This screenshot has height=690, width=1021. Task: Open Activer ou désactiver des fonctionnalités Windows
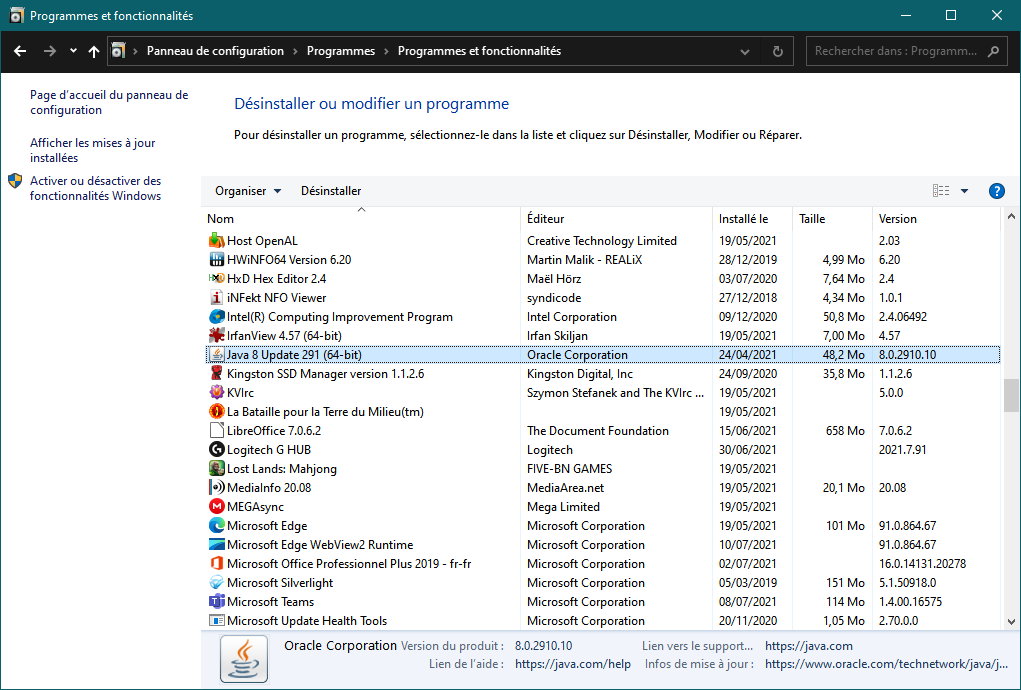(96, 188)
